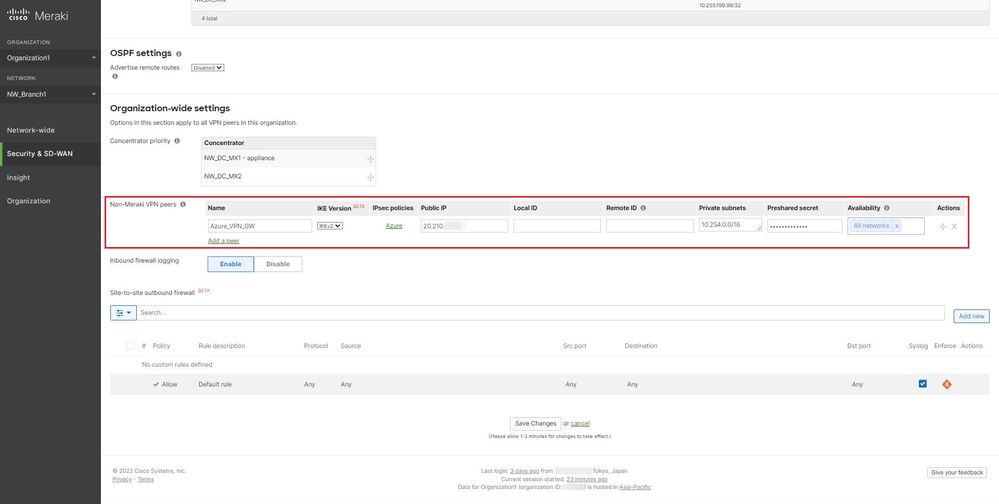Click drag handle for NW_DC_MX1 appliance
Screen dimensions: 999x504
pos(370,159)
